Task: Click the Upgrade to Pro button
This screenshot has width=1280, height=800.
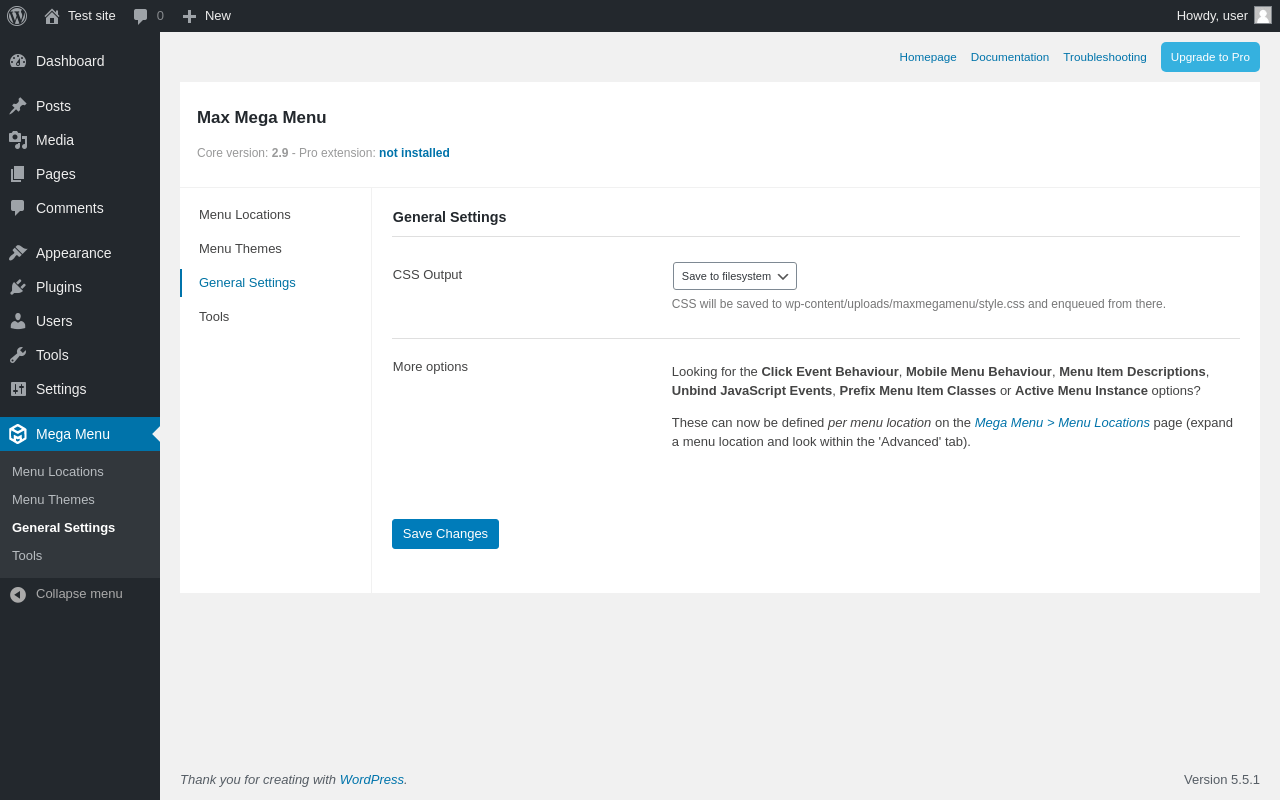Action: [x=1210, y=57]
